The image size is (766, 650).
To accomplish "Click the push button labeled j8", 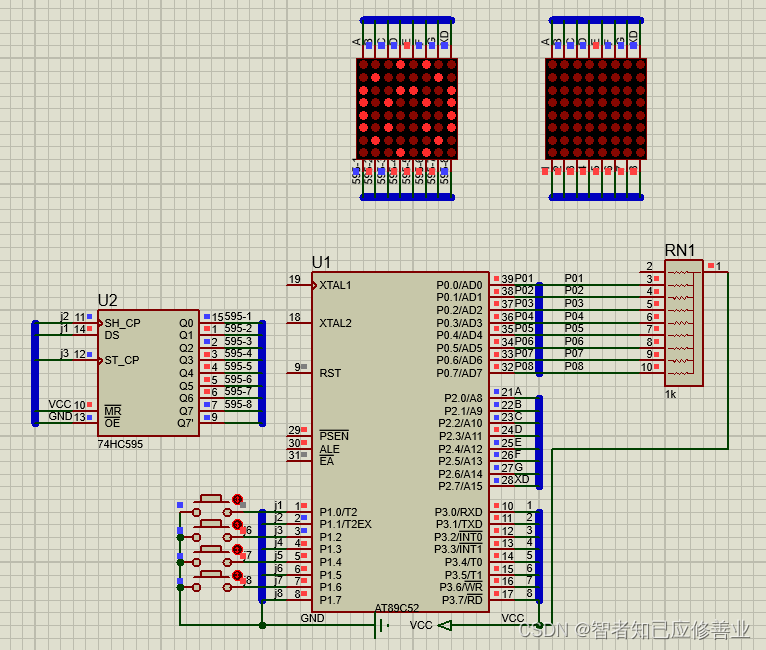I will click(x=212, y=581).
